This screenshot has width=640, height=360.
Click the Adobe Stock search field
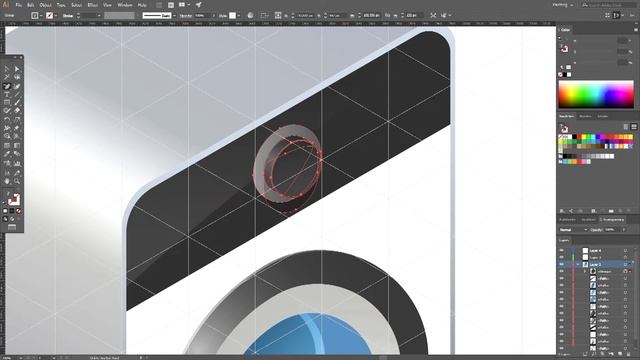tap(608, 5)
